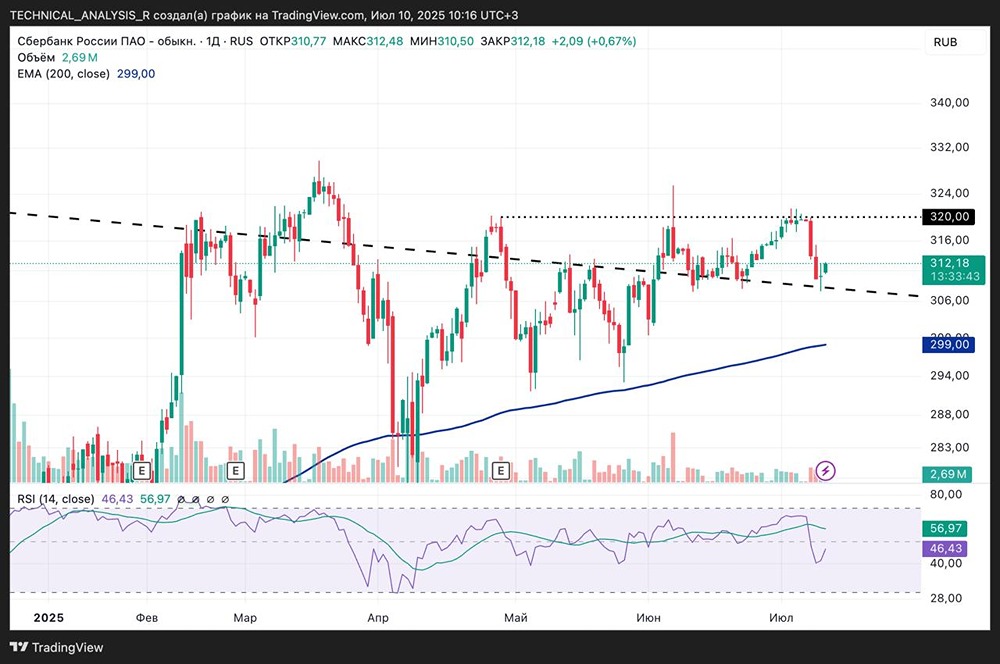Image resolution: width=1000 pixels, height=664 pixels.
Task: Click the МИН 310,50 low value
Action: click(442, 41)
